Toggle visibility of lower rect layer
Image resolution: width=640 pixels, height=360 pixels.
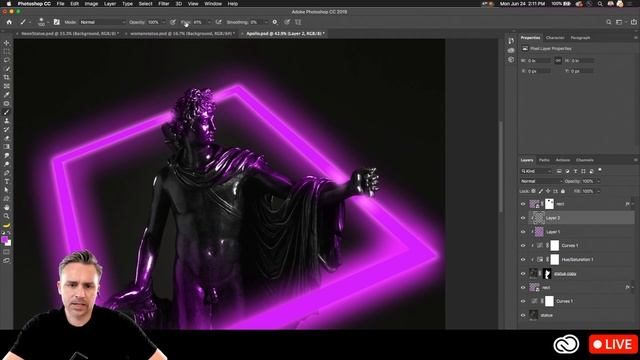(523, 287)
